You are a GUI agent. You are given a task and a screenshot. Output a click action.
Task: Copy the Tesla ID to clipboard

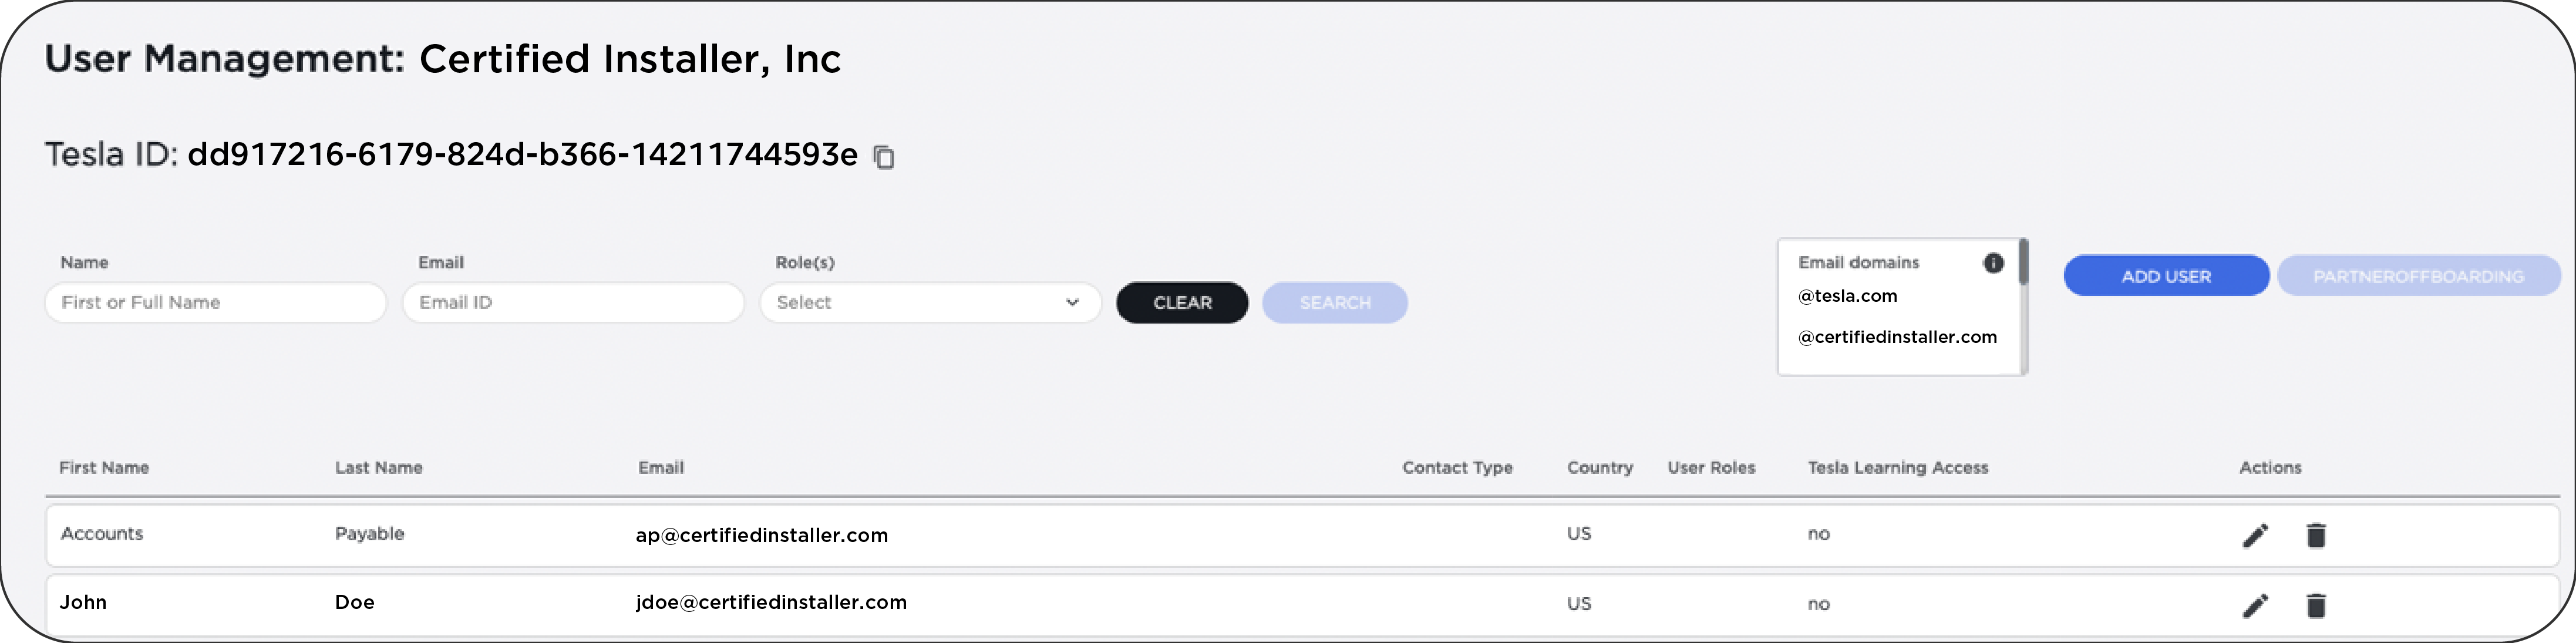tap(884, 157)
